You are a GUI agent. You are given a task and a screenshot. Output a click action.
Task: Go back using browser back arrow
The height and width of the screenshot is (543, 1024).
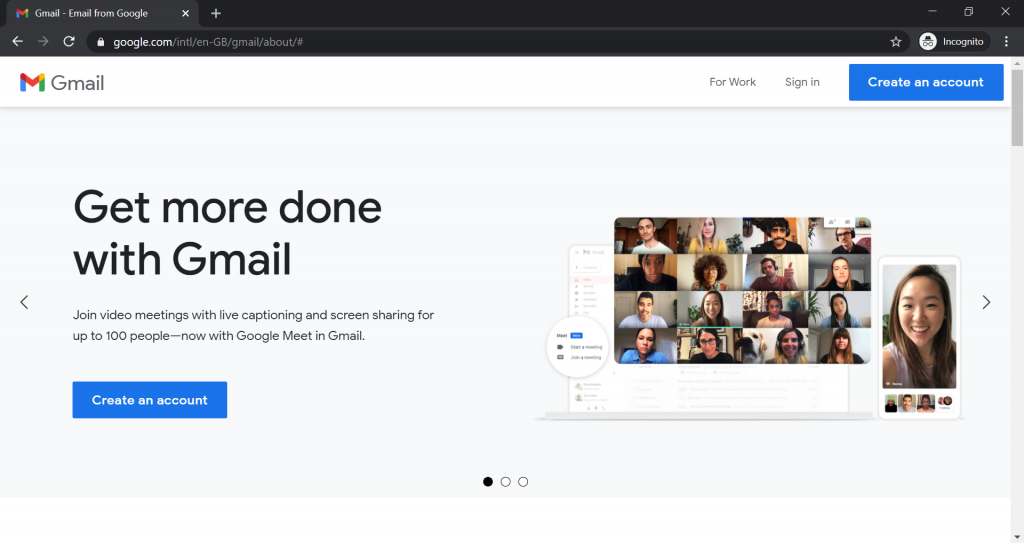(18, 41)
